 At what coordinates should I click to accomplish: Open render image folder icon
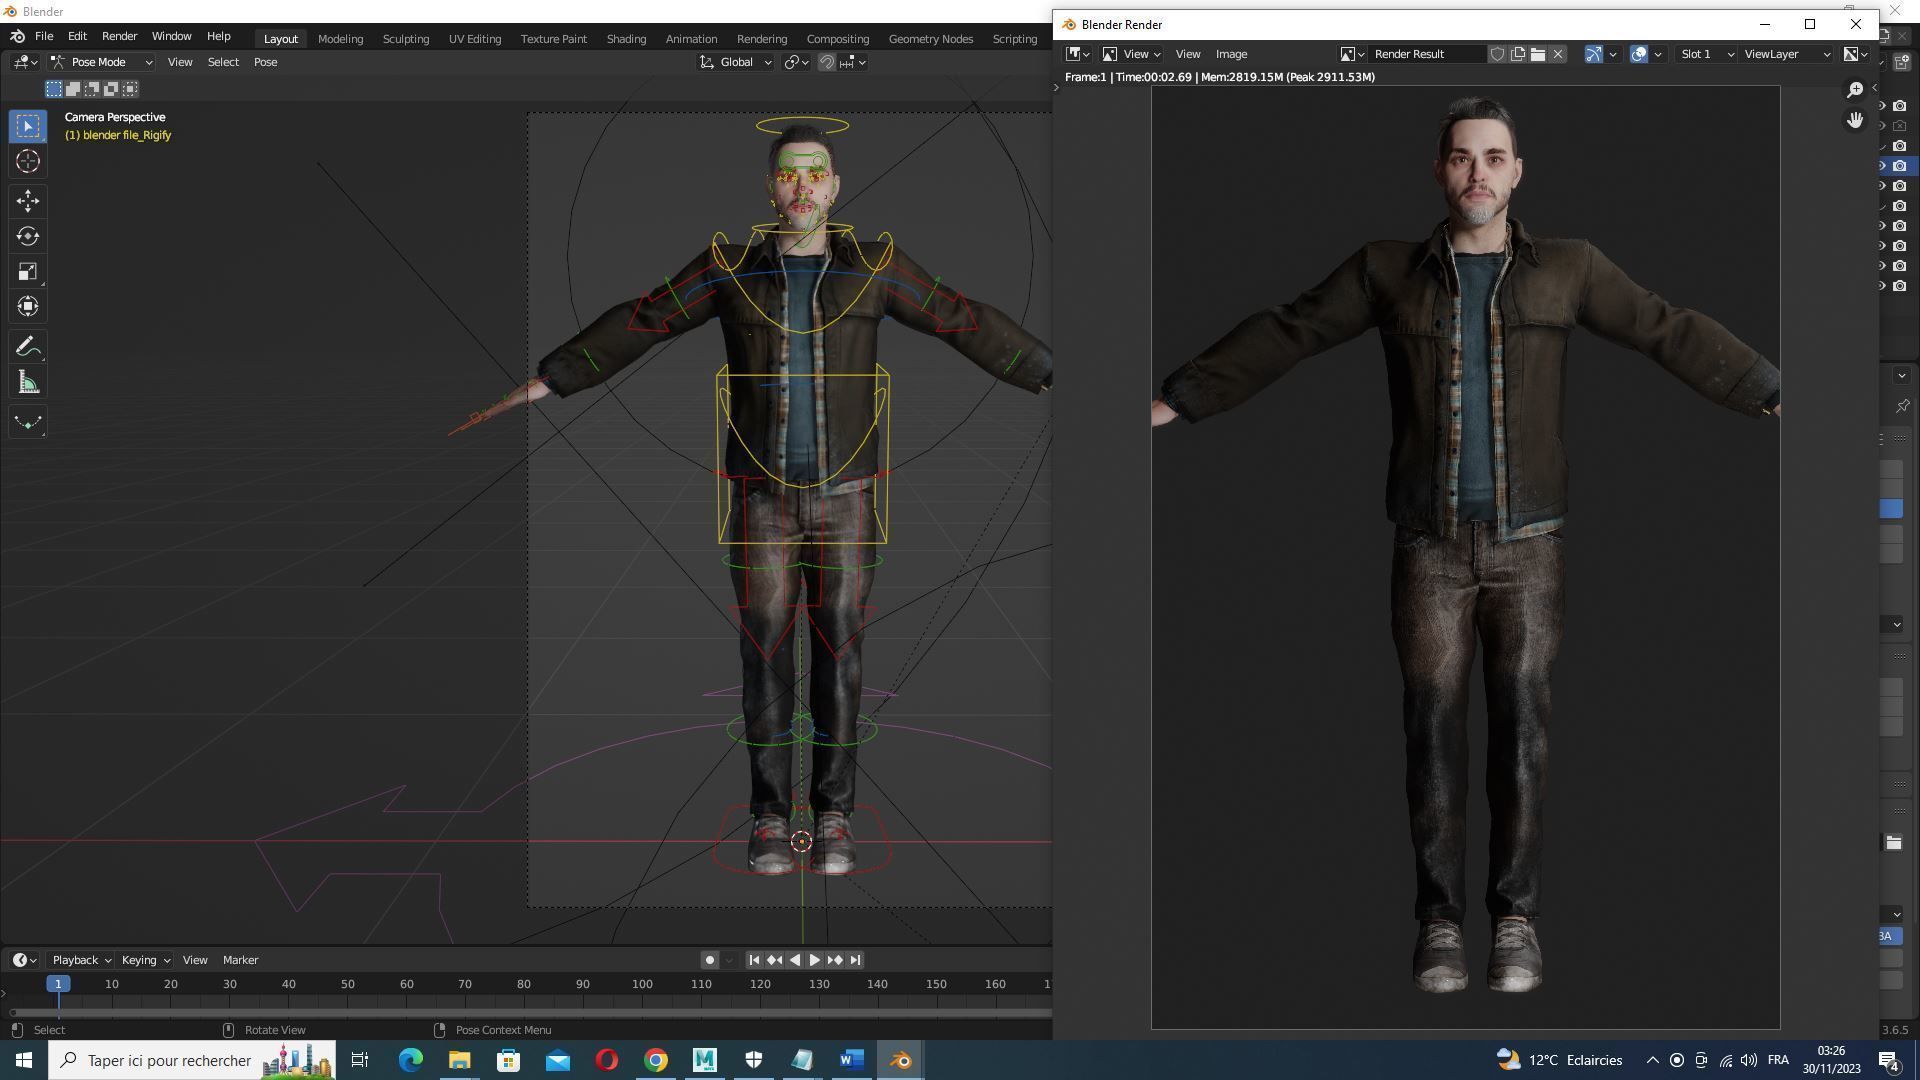[x=1538, y=54]
